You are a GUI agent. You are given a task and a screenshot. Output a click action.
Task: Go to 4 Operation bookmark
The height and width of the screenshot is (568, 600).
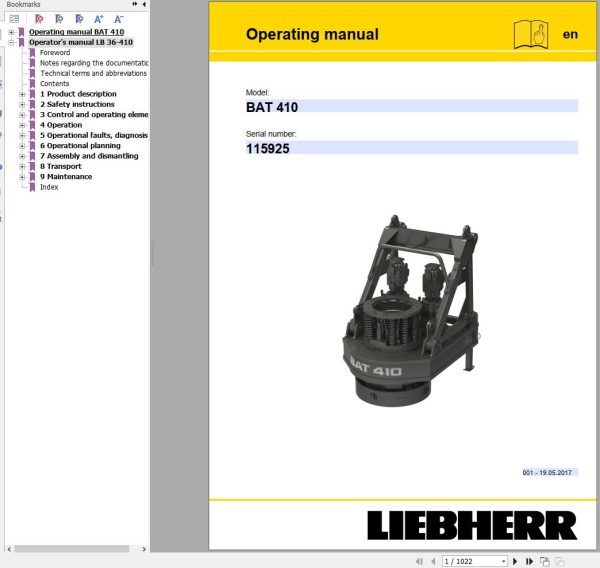61,125
